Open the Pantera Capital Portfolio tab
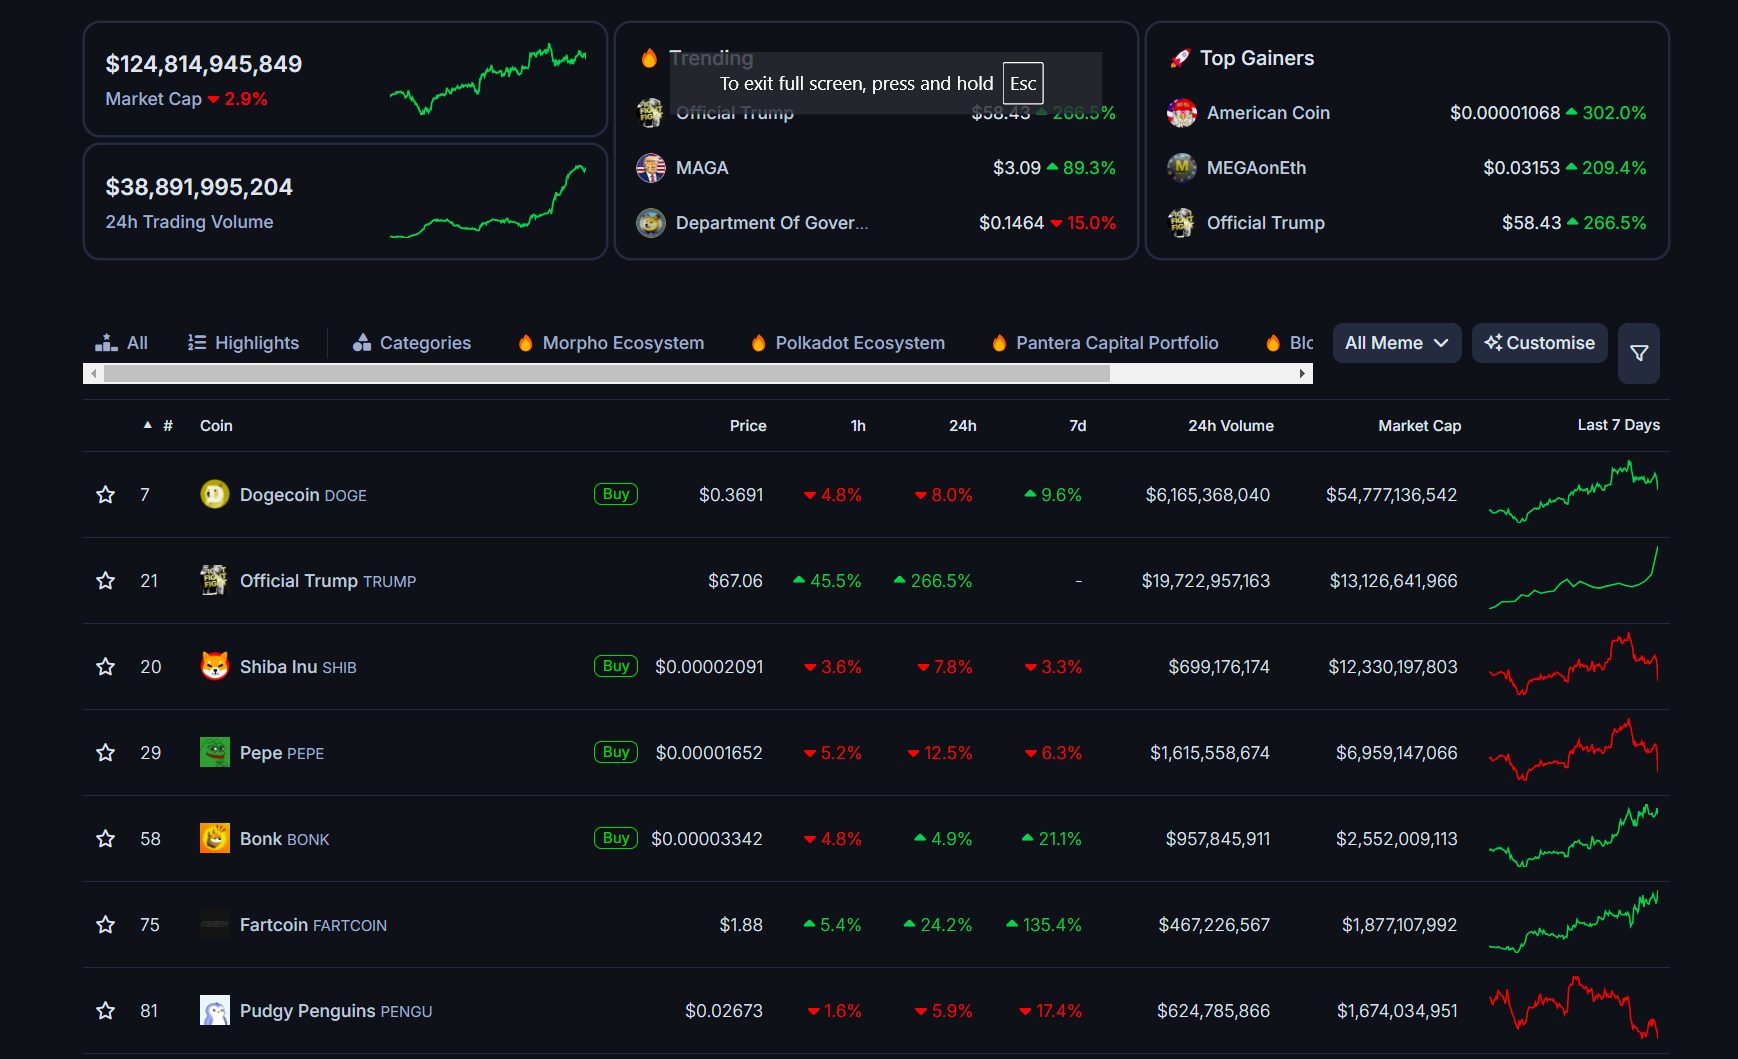 (x=1105, y=343)
